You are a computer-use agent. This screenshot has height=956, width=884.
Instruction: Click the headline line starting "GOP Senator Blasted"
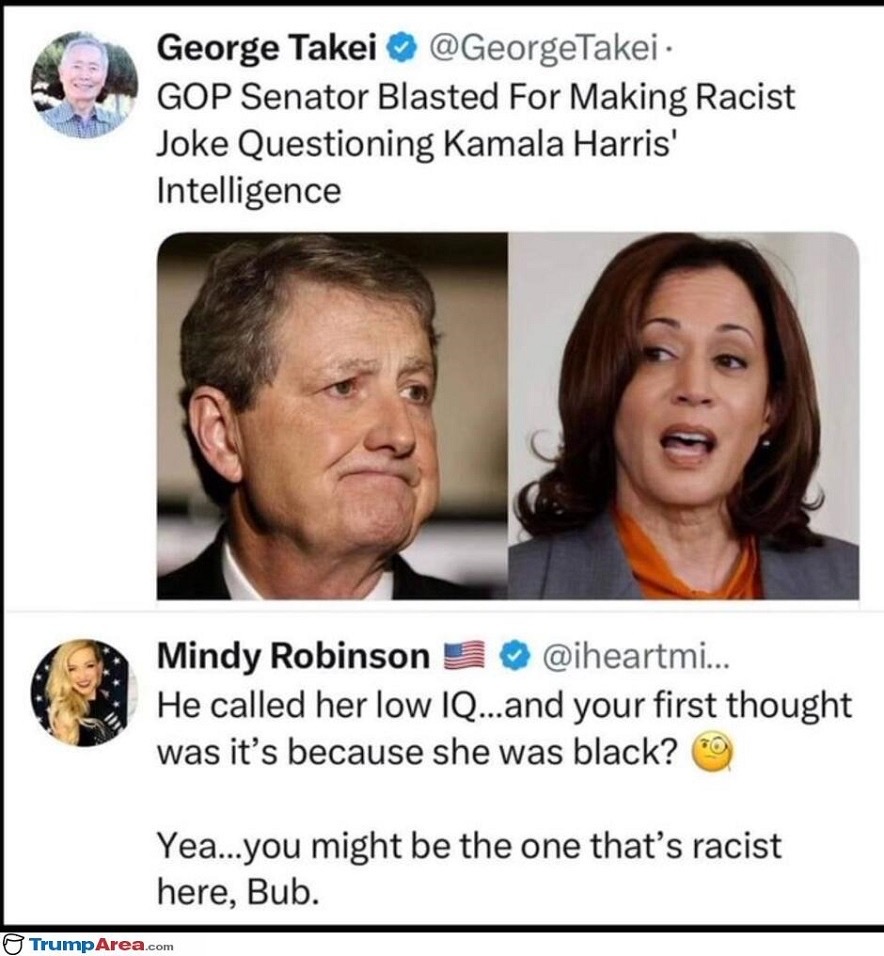[x=476, y=97]
